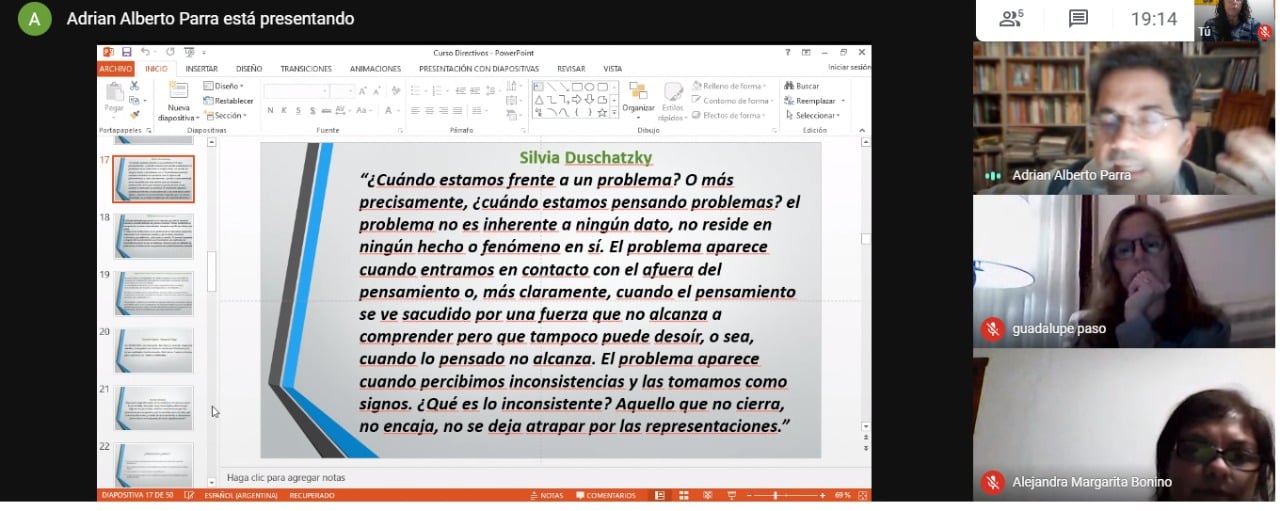The image size is (1280, 511).
Task: Toggle strikethrough (abc) formatting
Action: [x=326, y=110]
